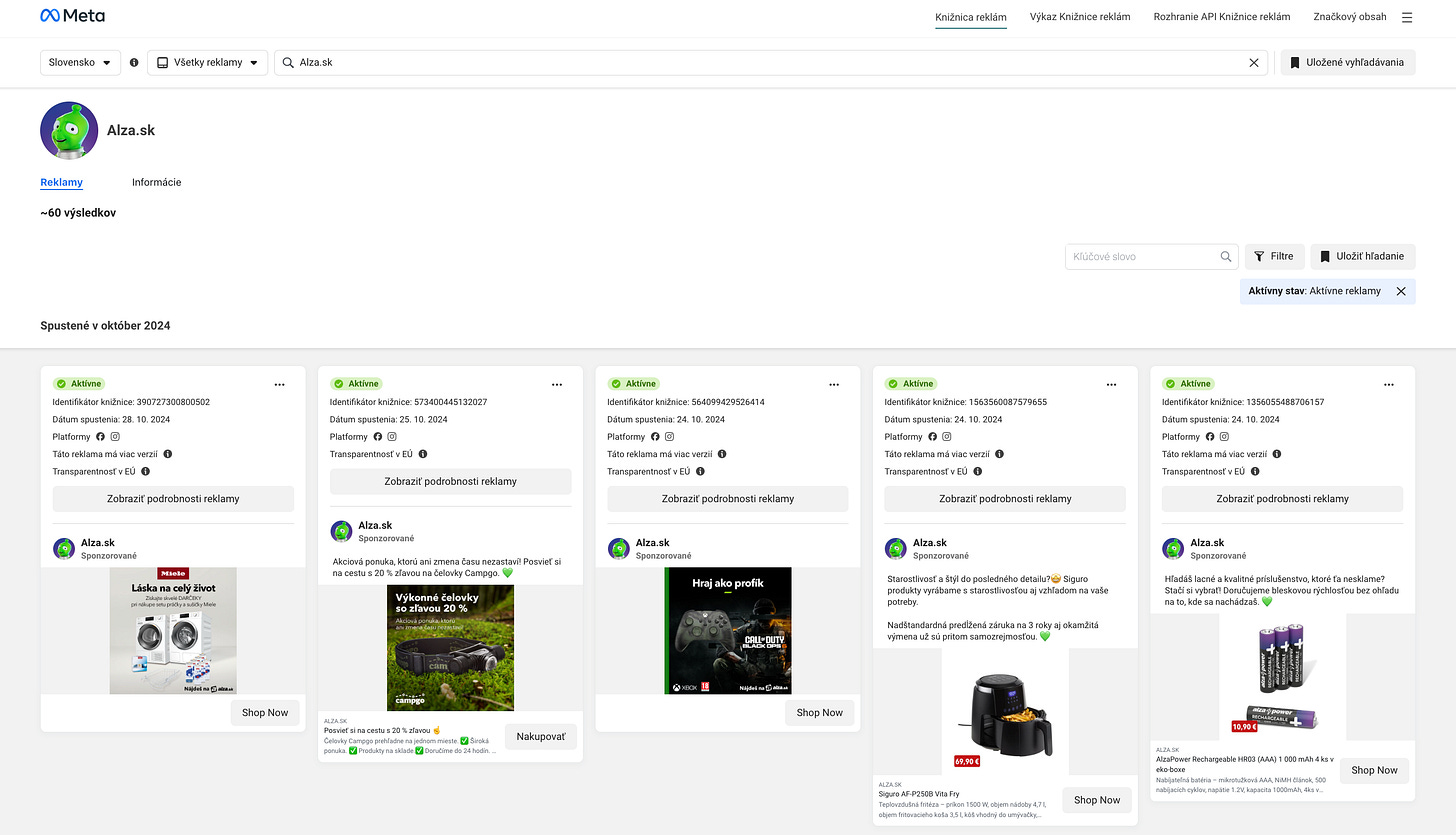Click the Aktívne badge on ad 390727300800502

pos(79,384)
